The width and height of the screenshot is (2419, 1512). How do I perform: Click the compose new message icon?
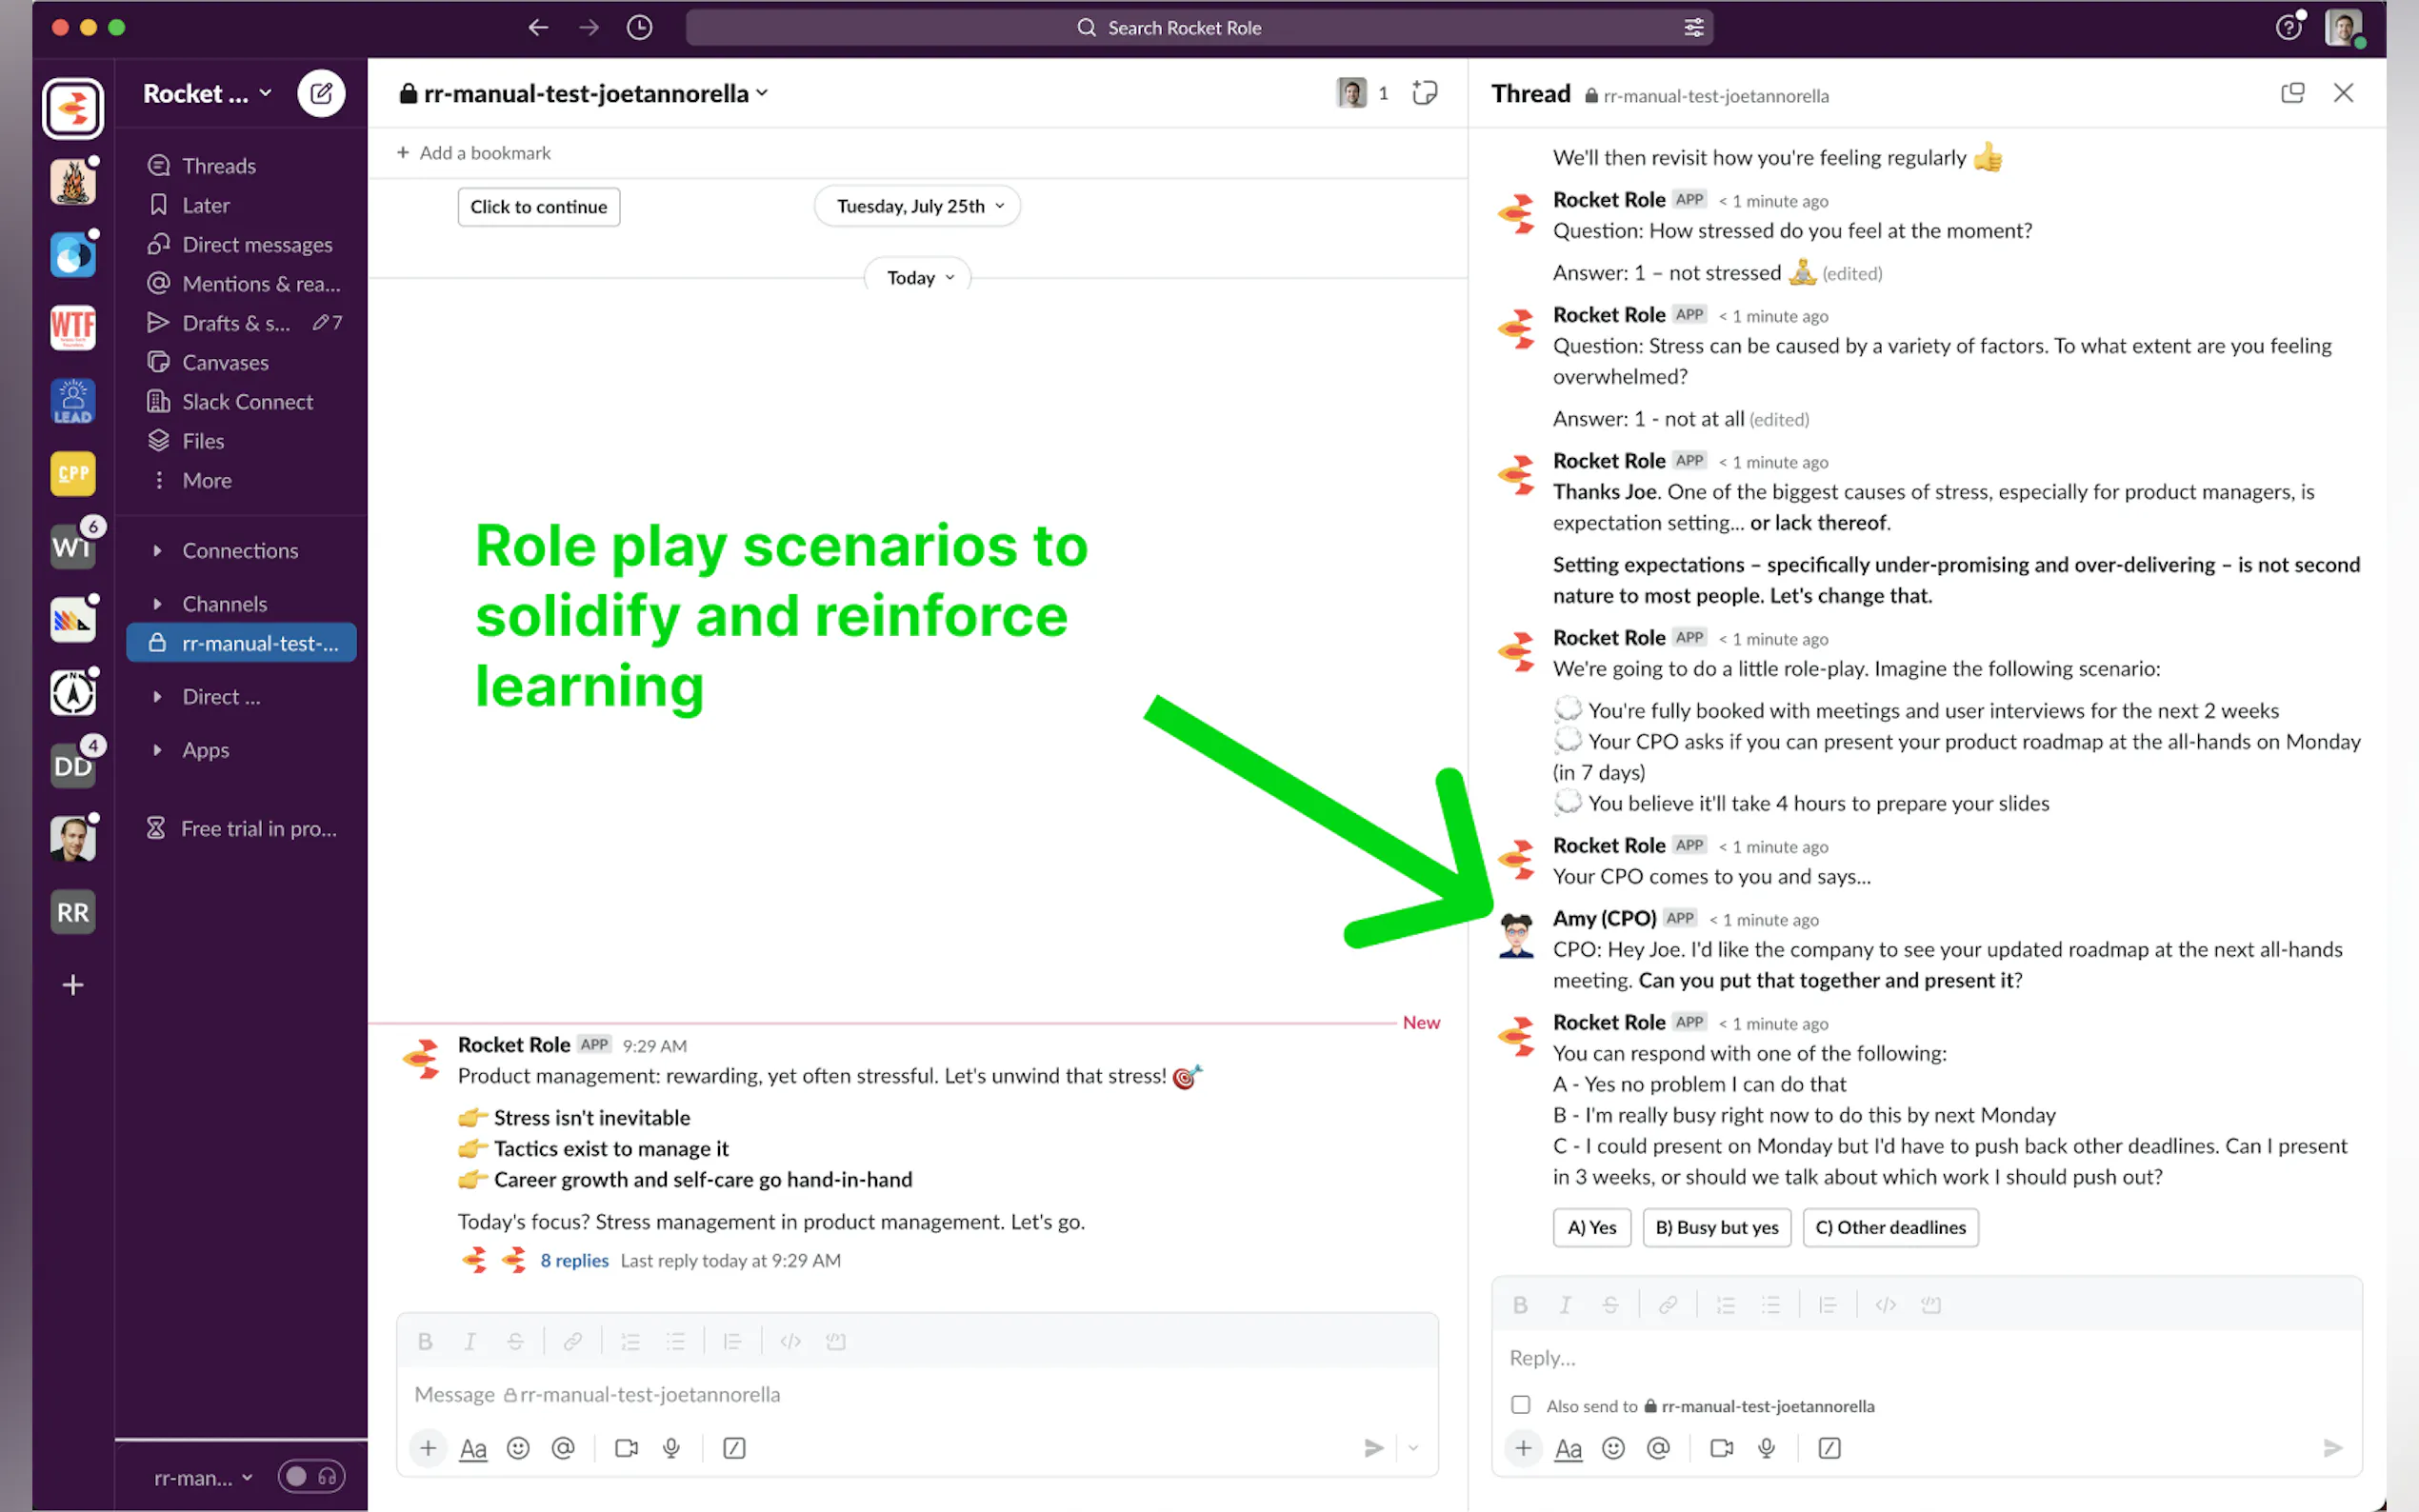pyautogui.click(x=321, y=94)
